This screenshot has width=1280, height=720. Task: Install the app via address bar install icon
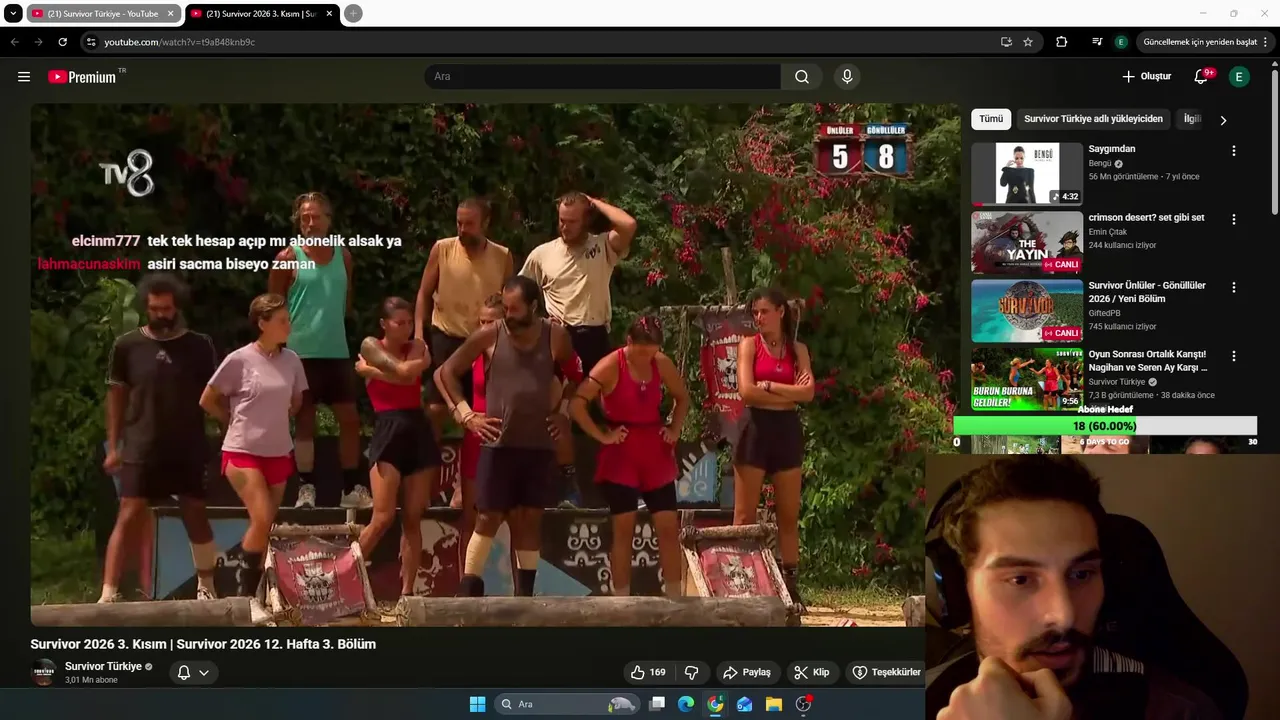(x=1006, y=42)
